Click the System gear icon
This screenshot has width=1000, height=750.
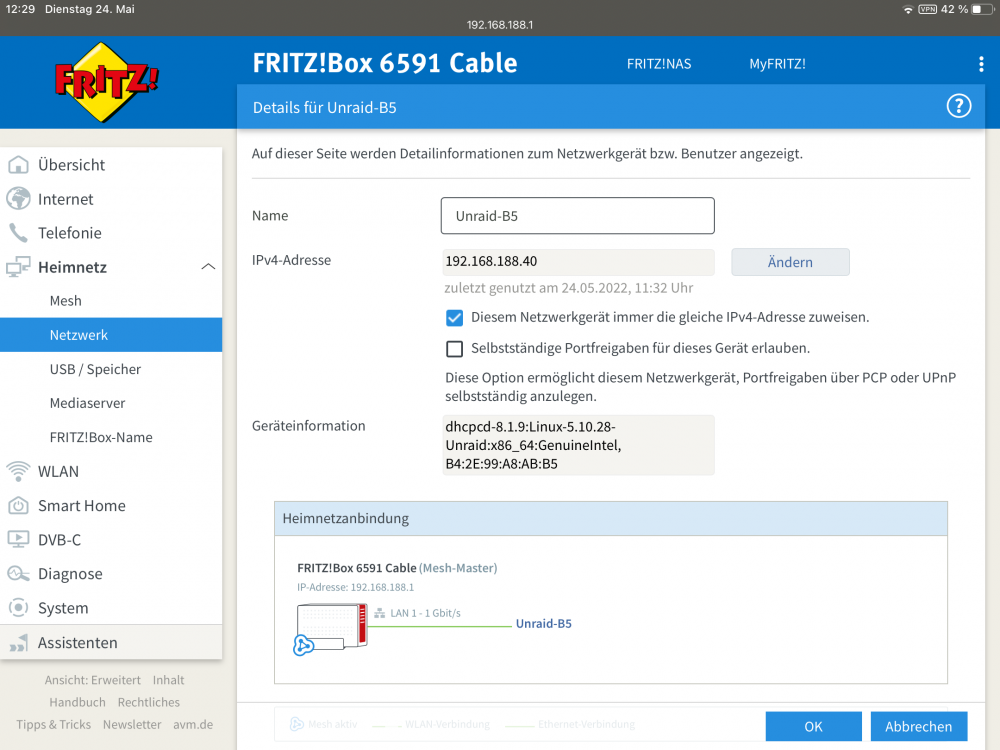(x=18, y=608)
